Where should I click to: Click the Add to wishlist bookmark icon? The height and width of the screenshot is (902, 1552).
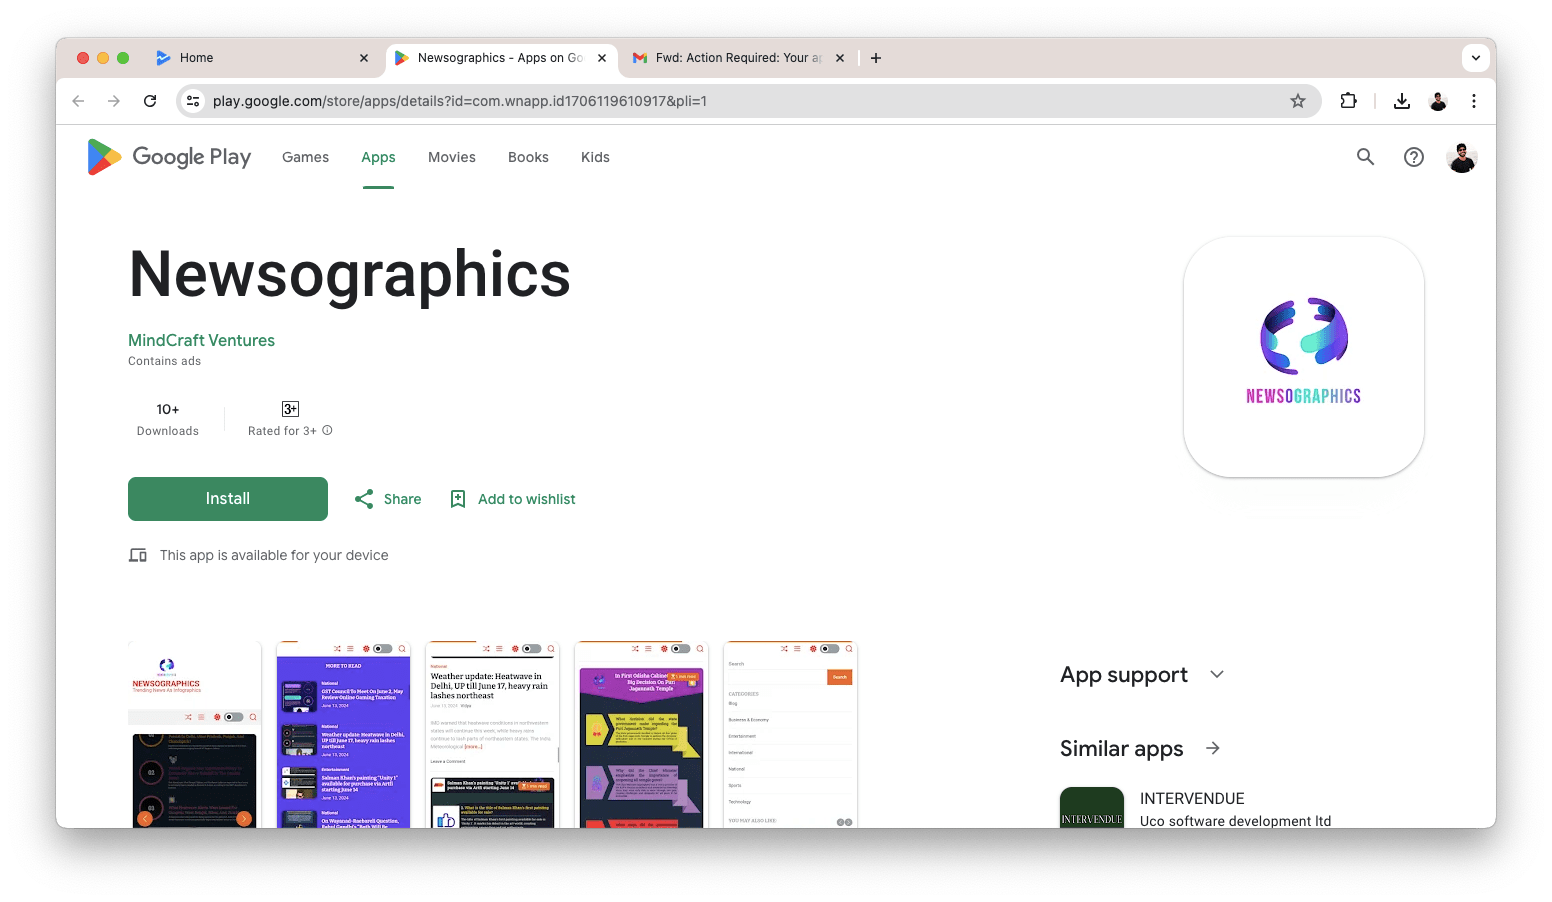coord(458,499)
